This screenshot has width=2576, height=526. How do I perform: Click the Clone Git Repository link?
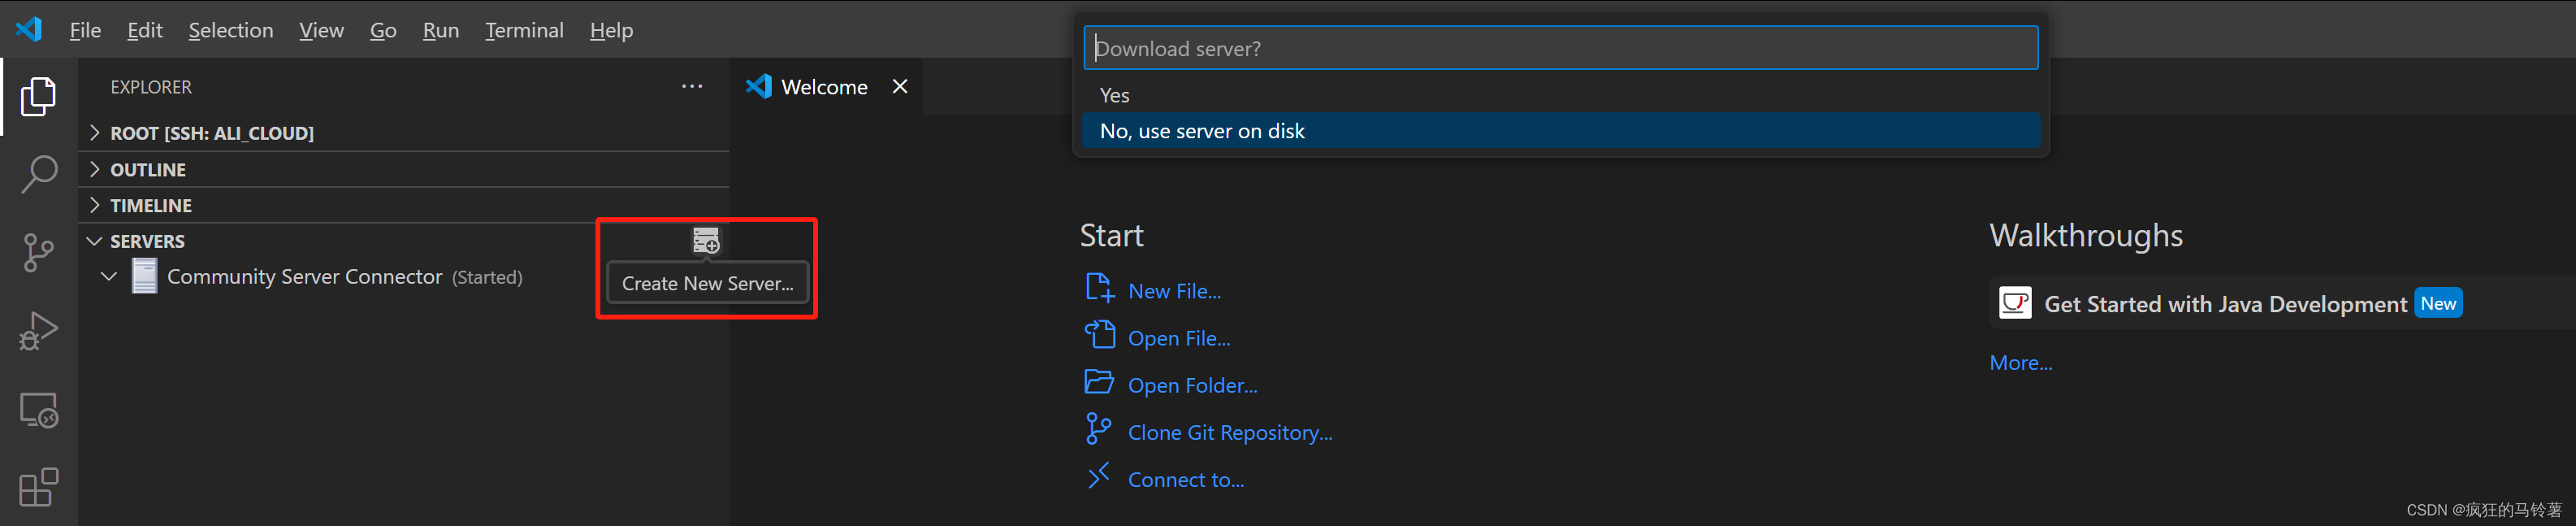tap(1229, 433)
